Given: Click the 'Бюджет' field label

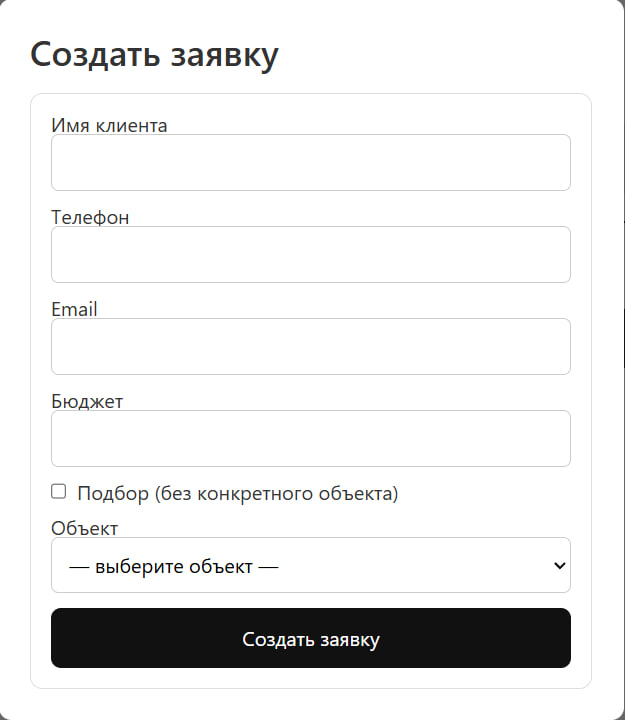Looking at the screenshot, I should tap(87, 401).
